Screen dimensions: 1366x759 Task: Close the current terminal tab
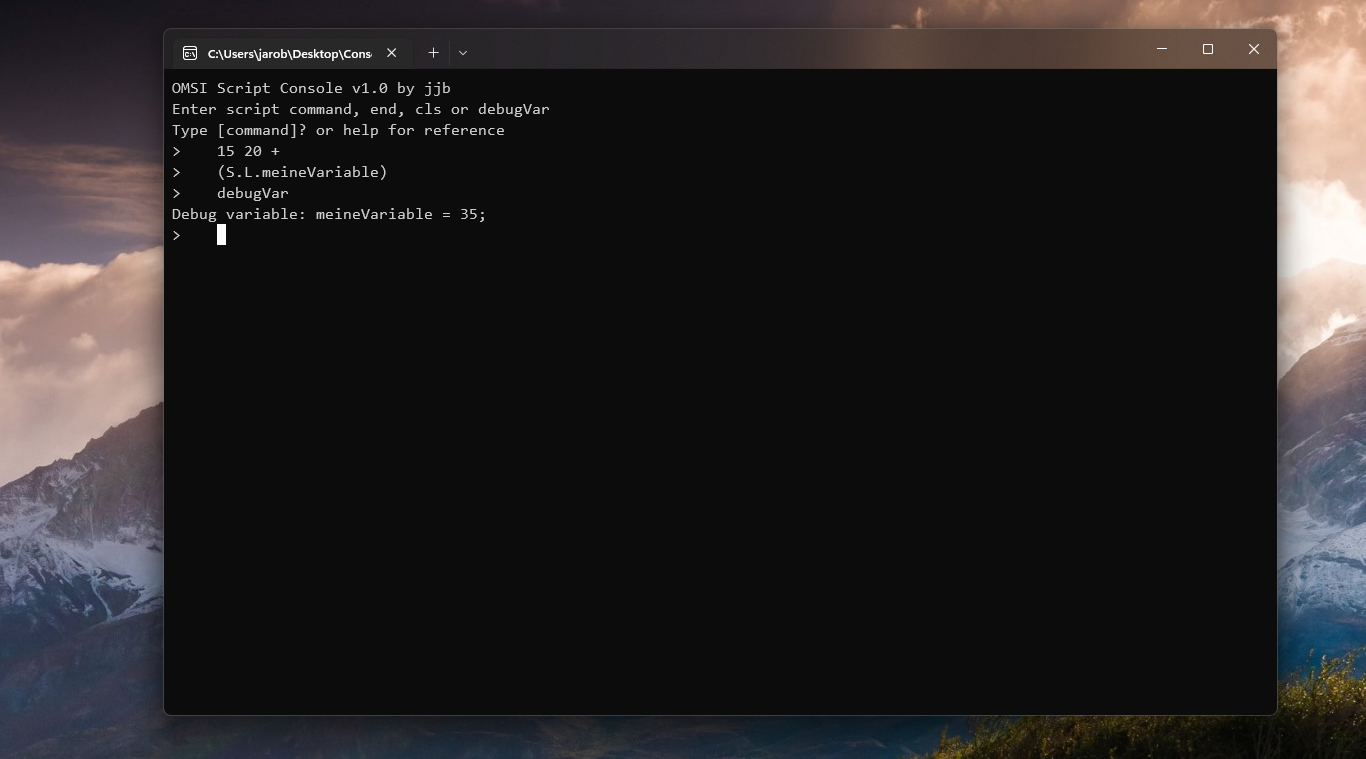(391, 53)
